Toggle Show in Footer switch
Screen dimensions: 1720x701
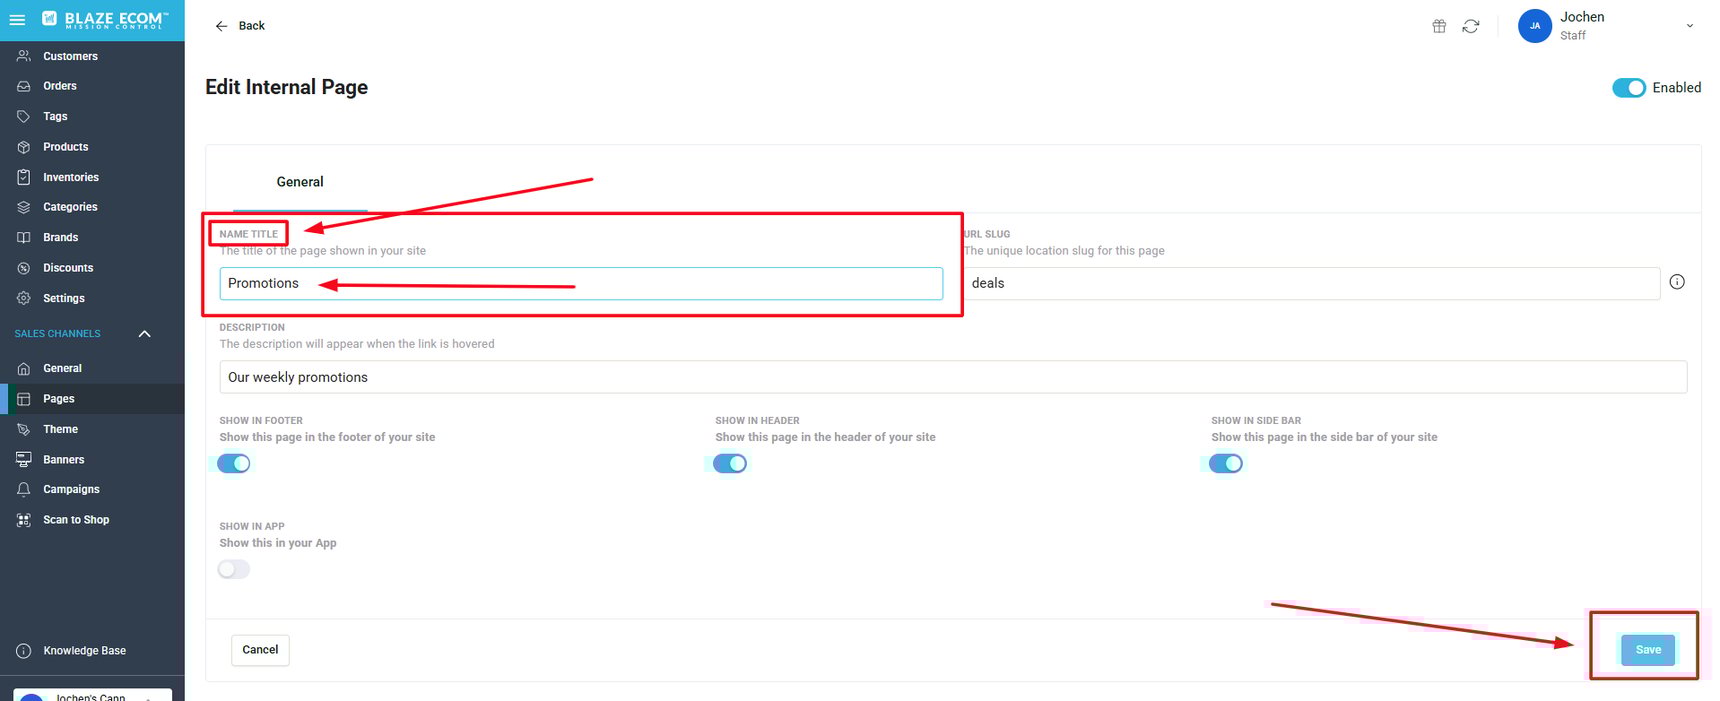(234, 463)
